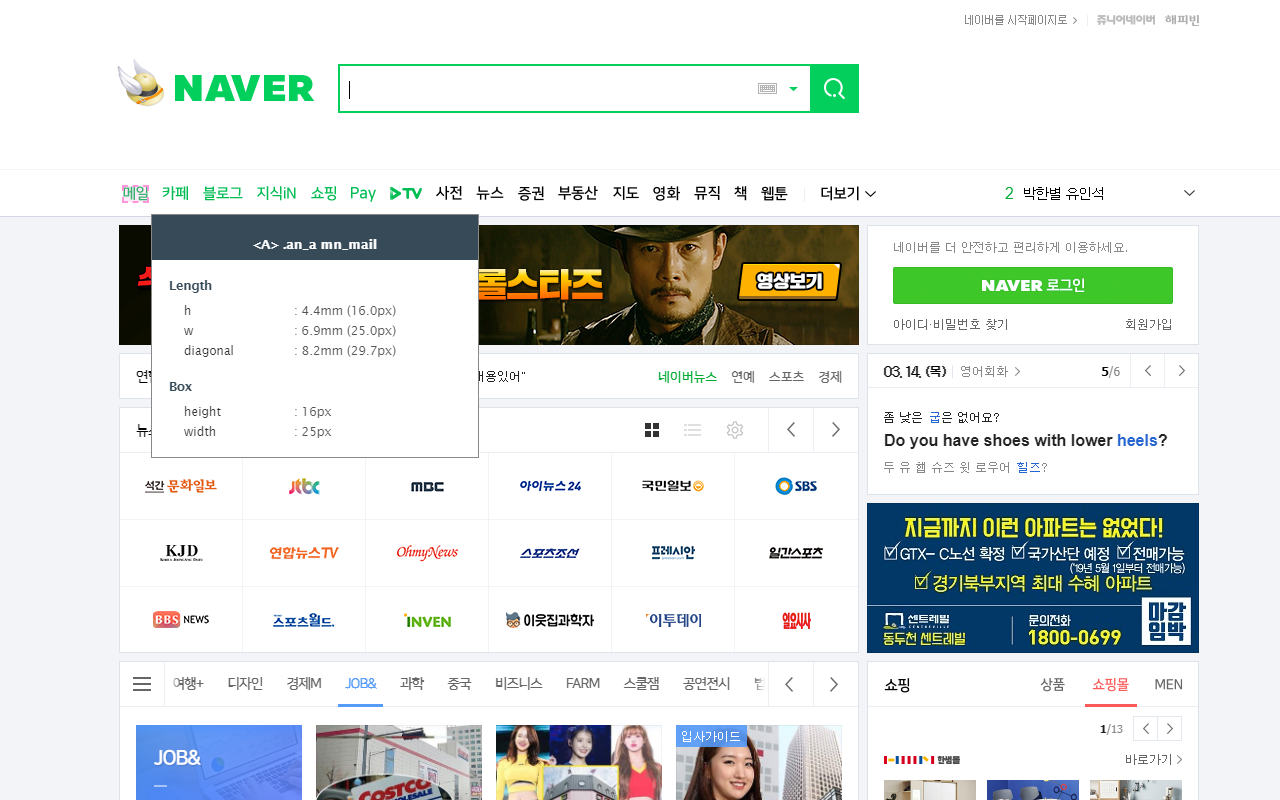Select the 상품 shopping tab
This screenshot has height=800, width=1280.
tap(1052, 685)
